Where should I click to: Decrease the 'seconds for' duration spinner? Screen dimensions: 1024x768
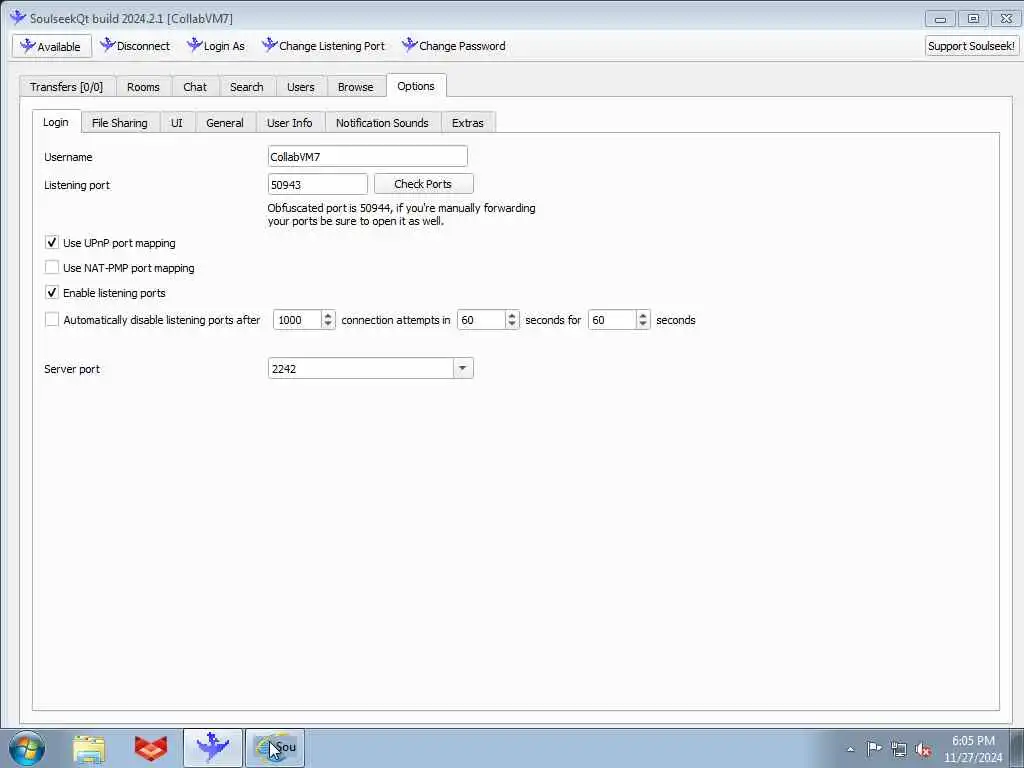(643, 324)
